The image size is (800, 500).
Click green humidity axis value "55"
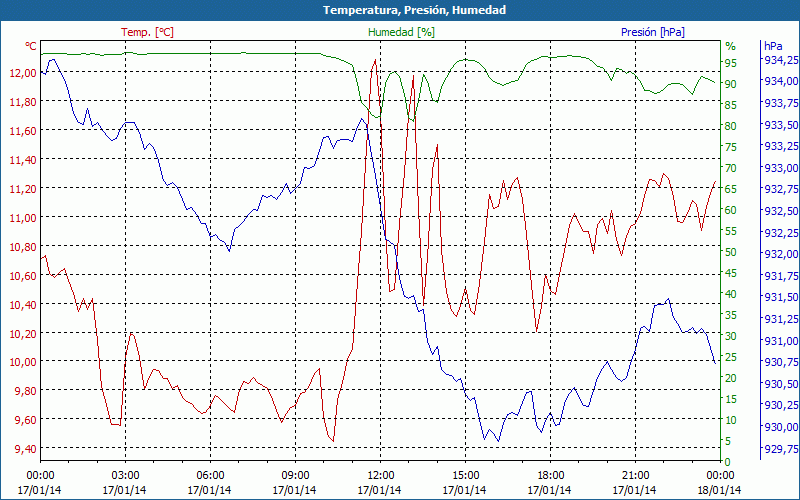tap(731, 231)
